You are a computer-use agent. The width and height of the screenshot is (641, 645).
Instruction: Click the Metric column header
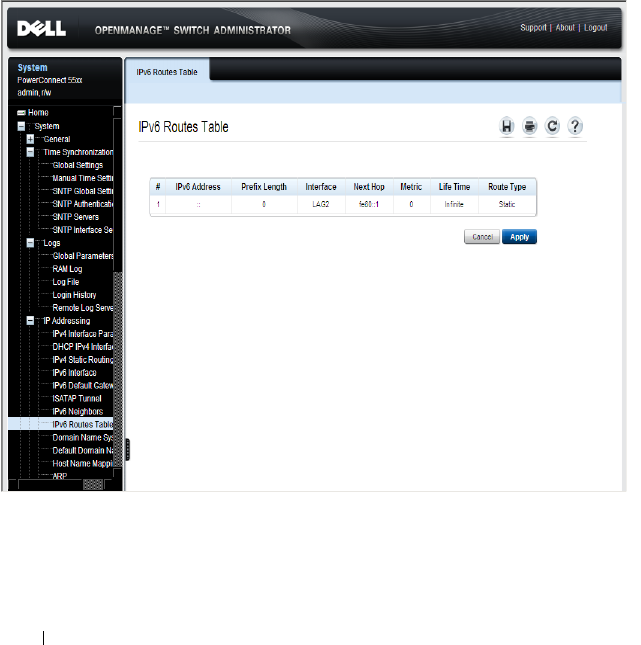(x=411, y=187)
